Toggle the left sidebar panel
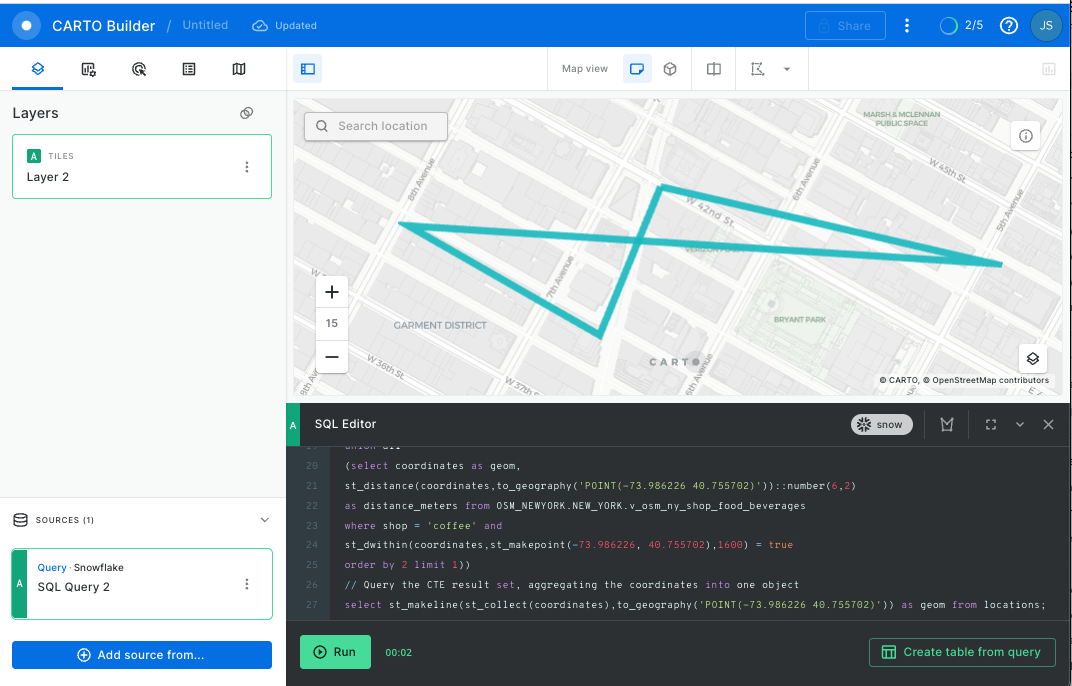1072x686 pixels. click(x=308, y=69)
